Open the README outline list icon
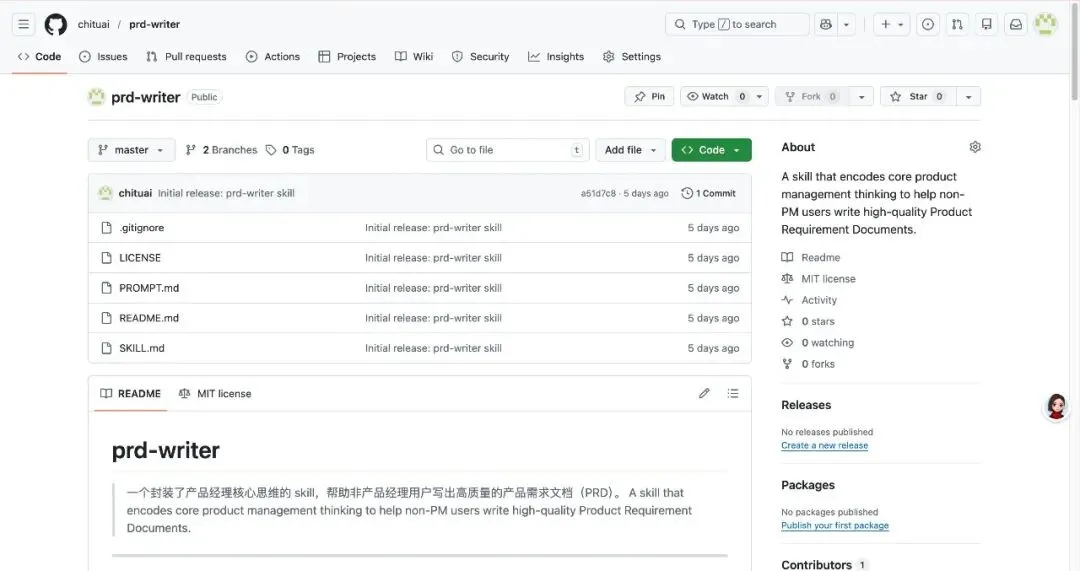This screenshot has height=571, width=1080. tap(733, 393)
